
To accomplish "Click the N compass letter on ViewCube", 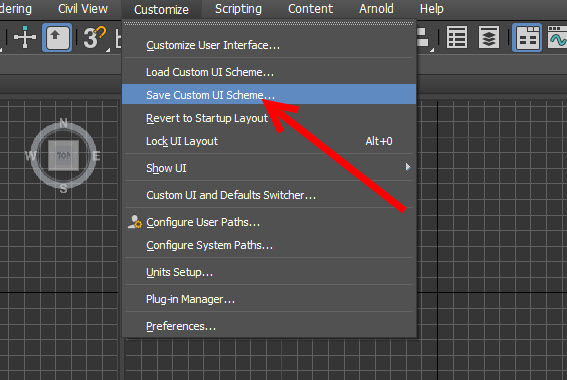I will pos(63,123).
